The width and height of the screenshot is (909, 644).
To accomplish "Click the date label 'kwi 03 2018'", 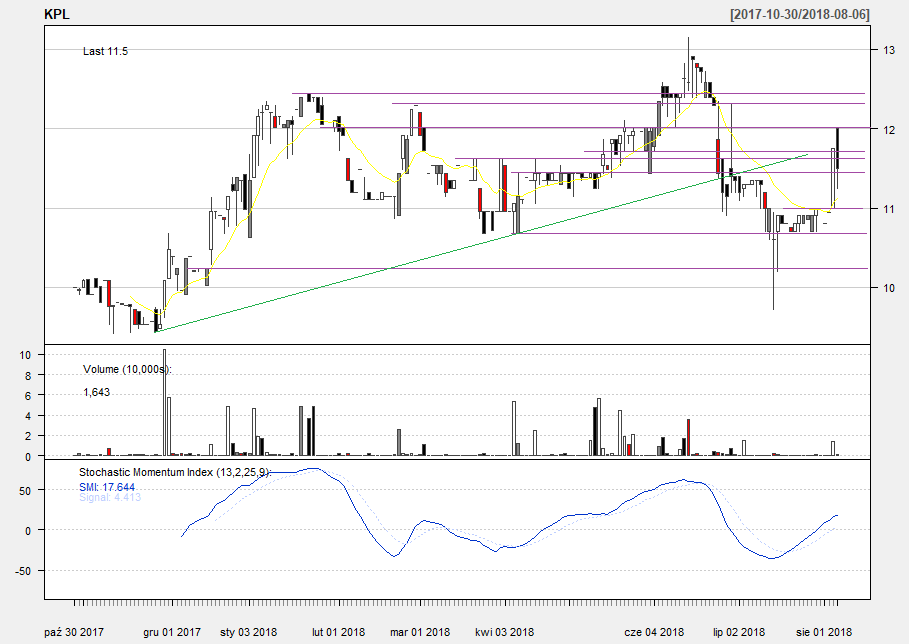I will tap(504, 632).
